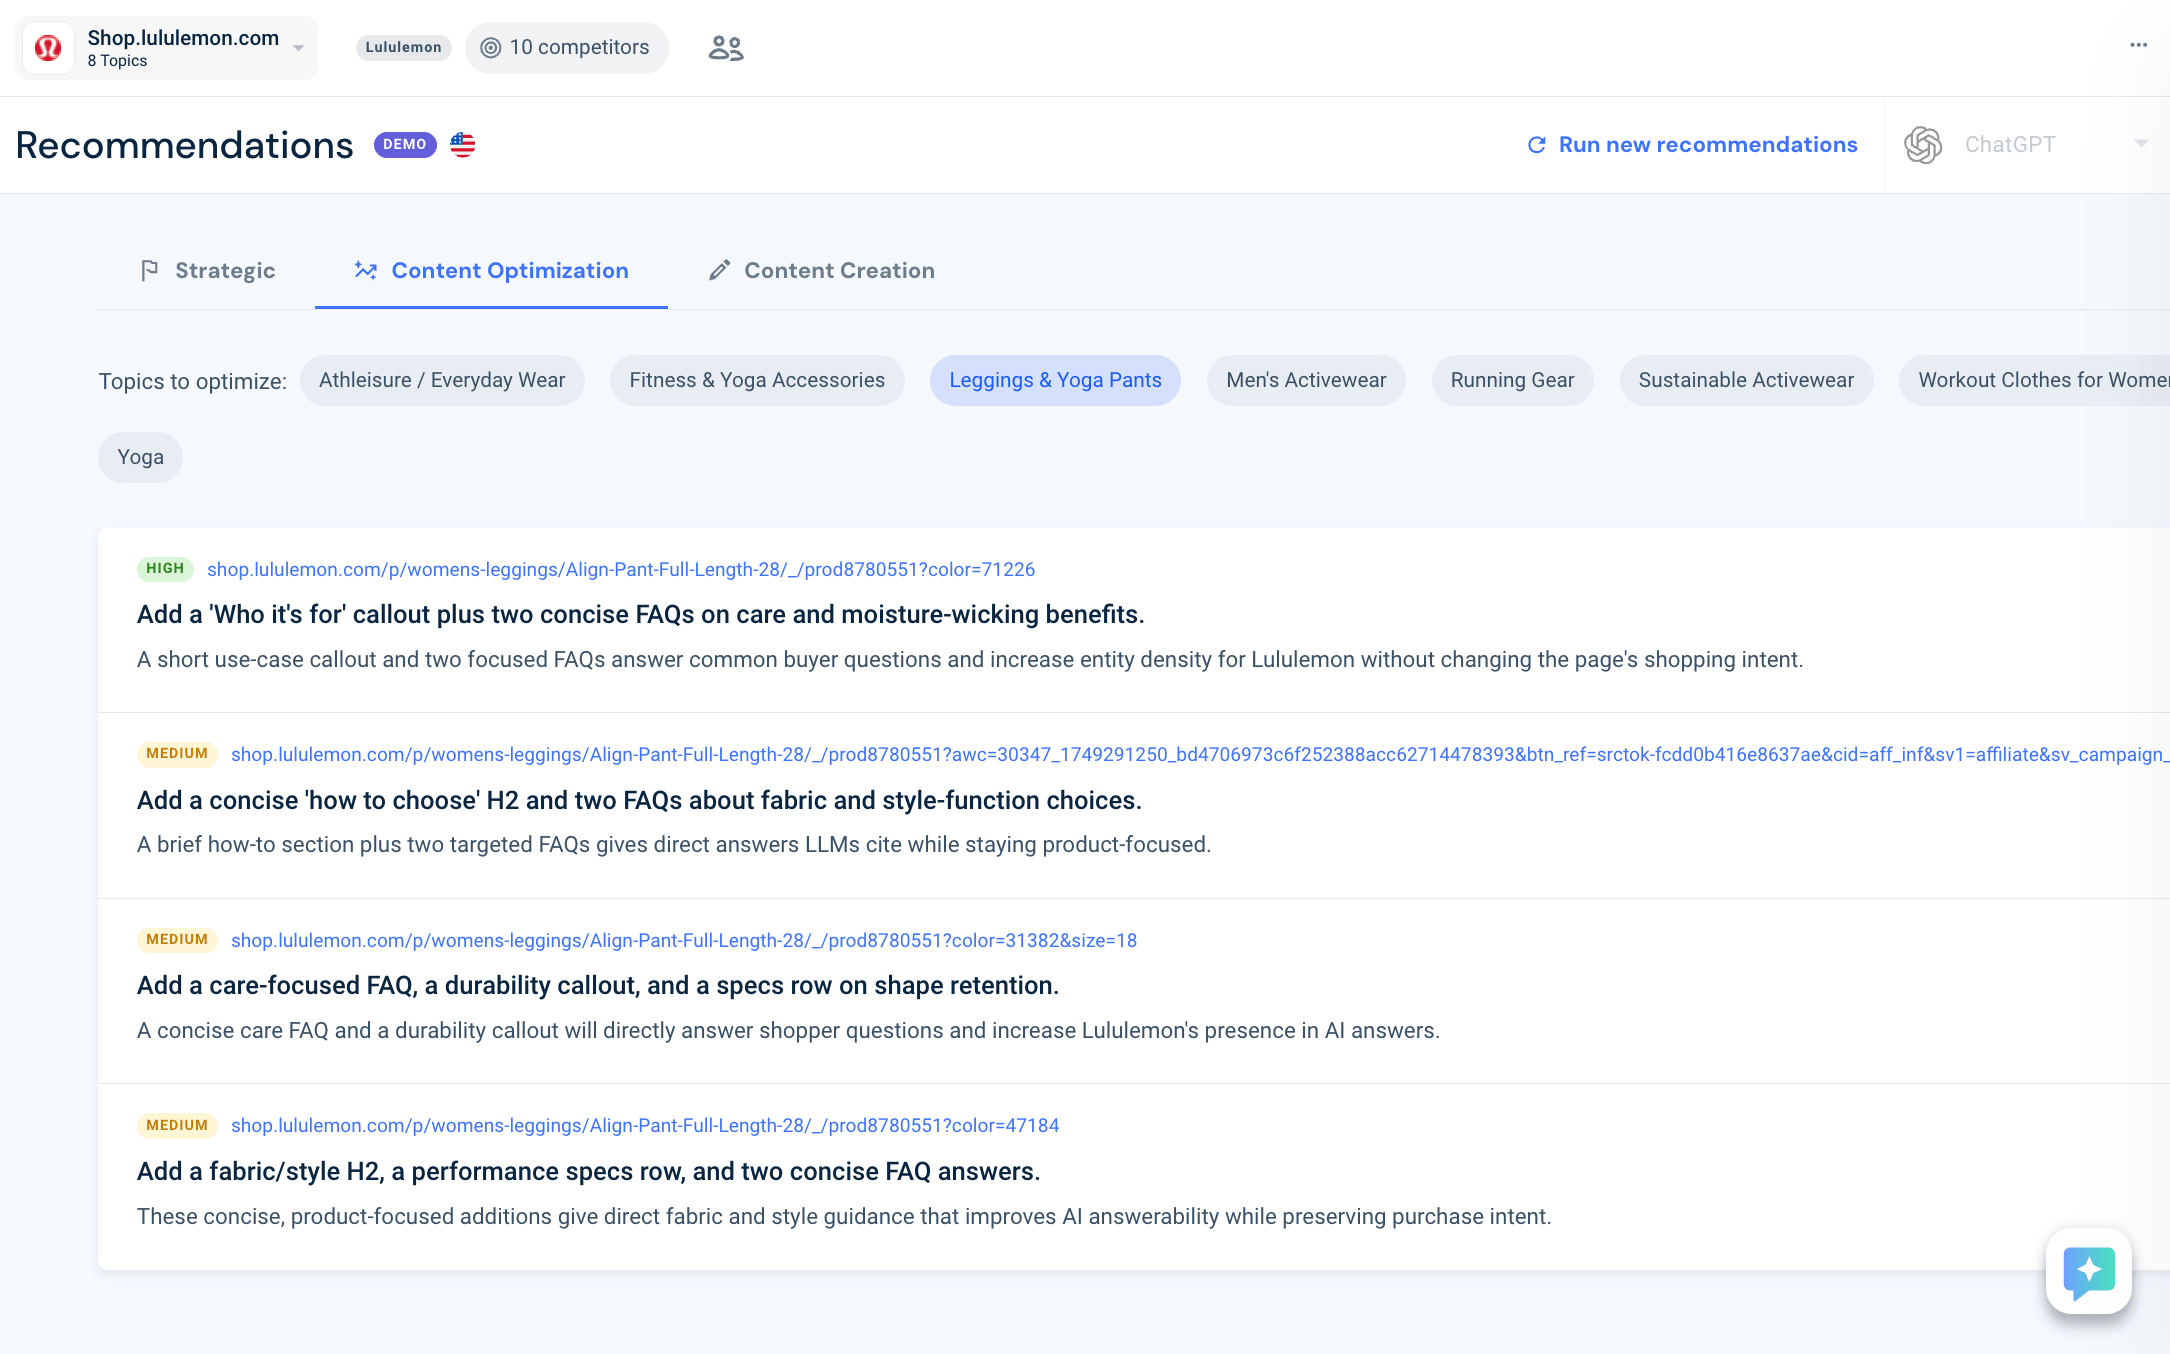Click the Lululemon brand tag

pyautogui.click(x=403, y=47)
